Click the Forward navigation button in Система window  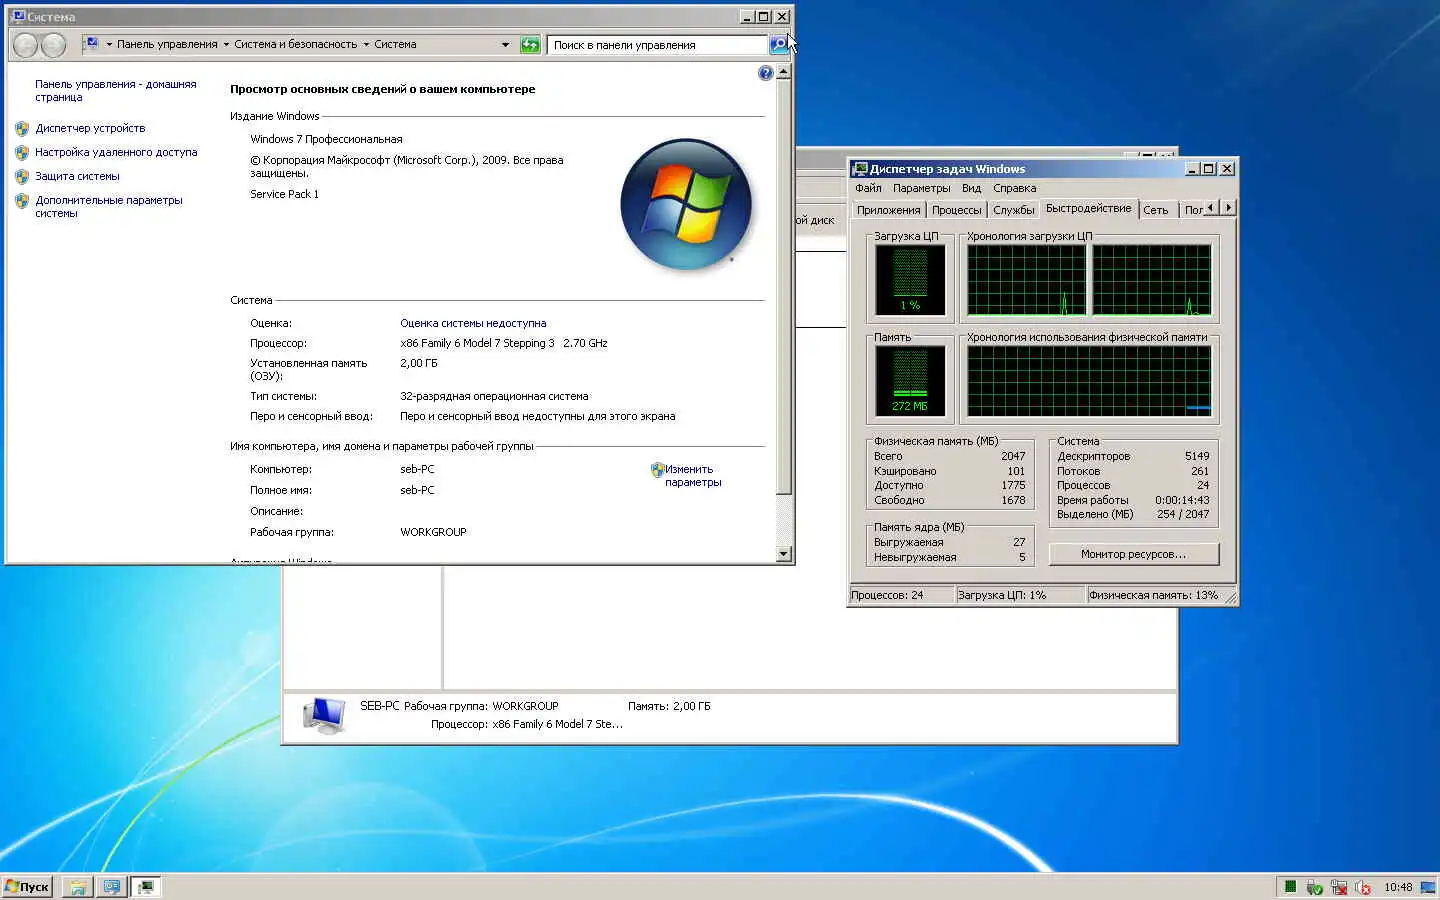[x=54, y=44]
